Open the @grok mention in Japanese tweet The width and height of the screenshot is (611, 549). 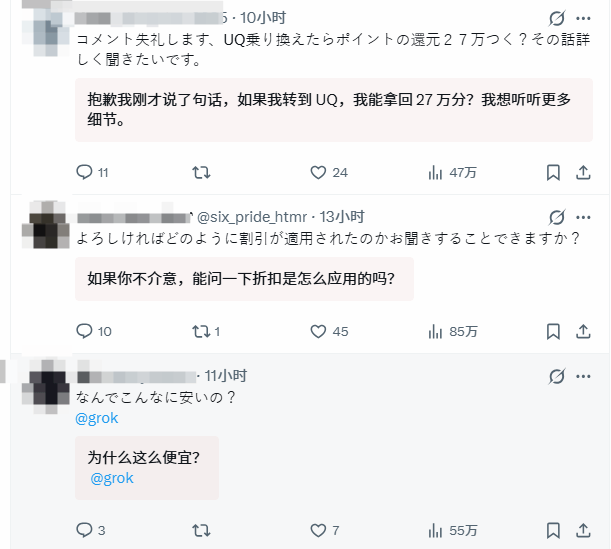[97, 418]
